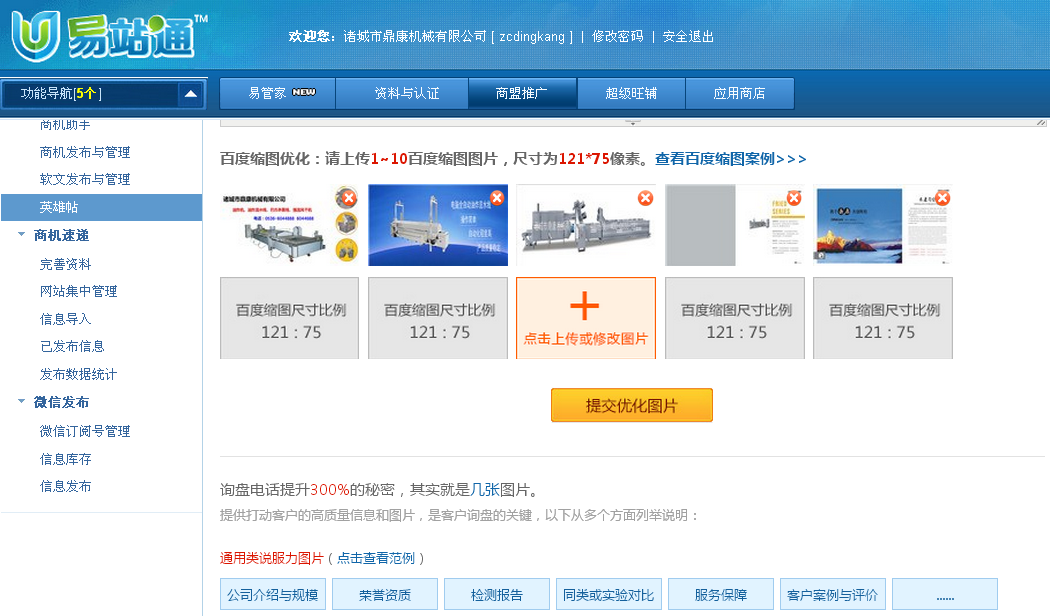Remove the third thumbnail image

[645, 198]
